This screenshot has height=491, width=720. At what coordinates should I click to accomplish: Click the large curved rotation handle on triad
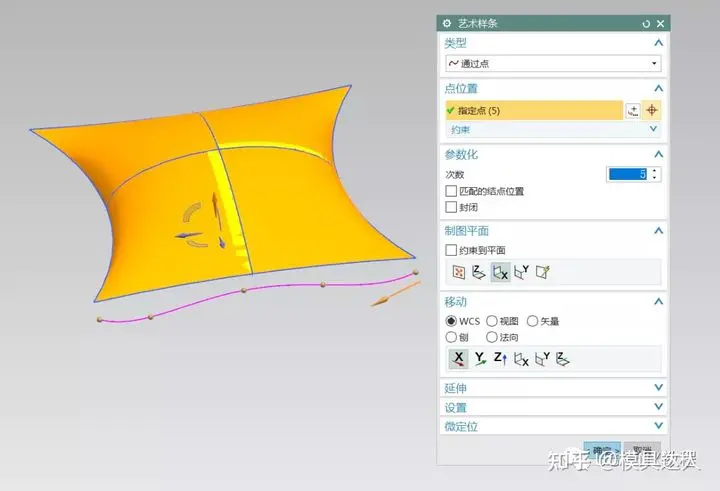(x=191, y=212)
